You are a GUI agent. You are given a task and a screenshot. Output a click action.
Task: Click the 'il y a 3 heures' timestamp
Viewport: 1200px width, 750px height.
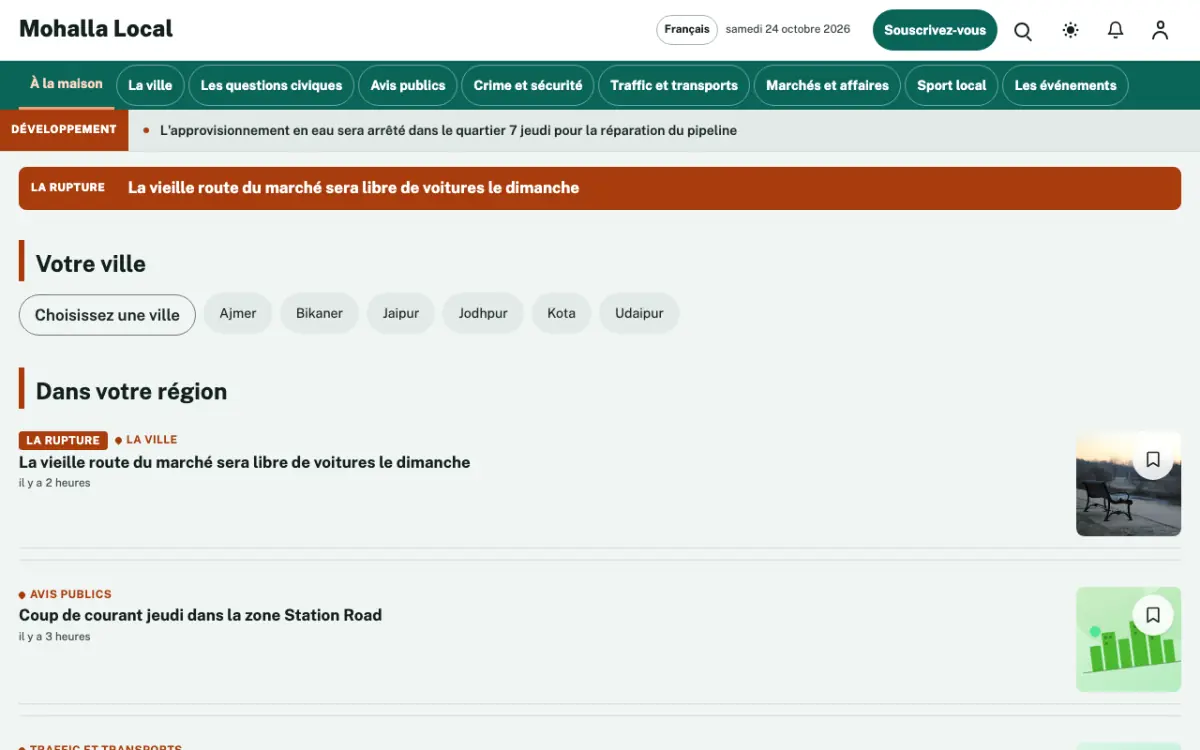(55, 636)
